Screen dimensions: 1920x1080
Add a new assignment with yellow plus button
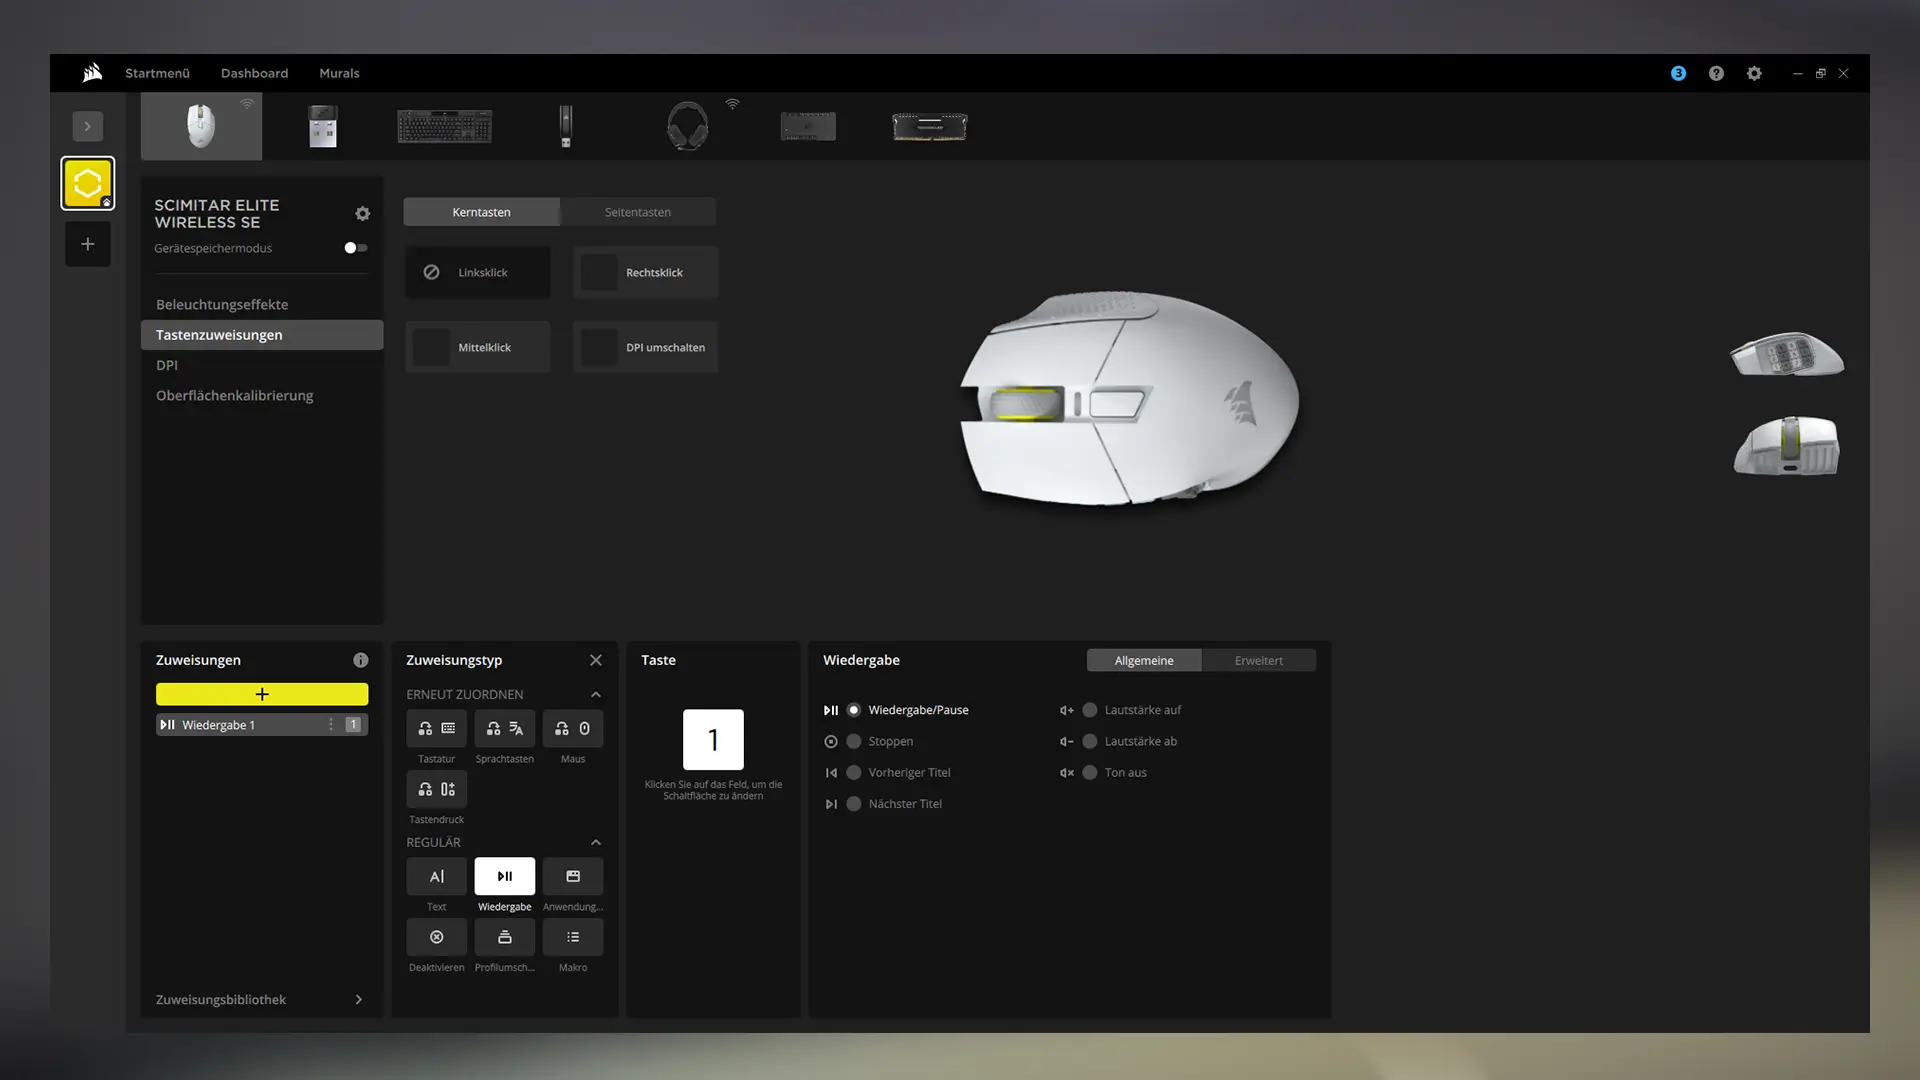(262, 694)
